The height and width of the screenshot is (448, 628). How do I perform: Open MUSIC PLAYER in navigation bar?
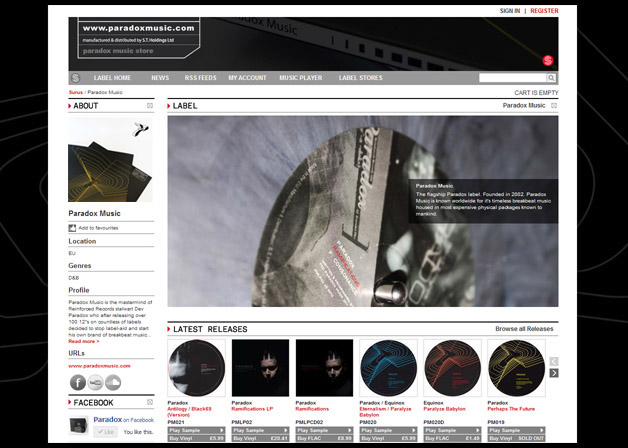point(301,78)
